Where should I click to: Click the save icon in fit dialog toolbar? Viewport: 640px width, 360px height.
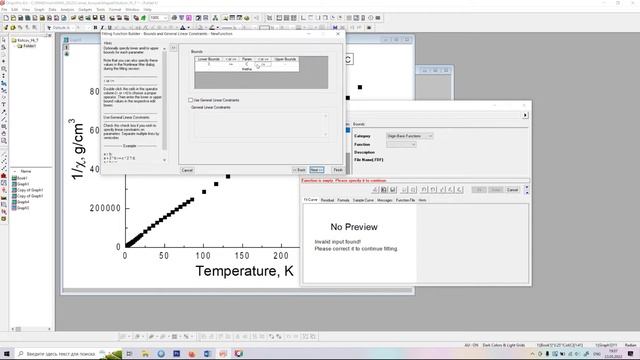[393, 190]
